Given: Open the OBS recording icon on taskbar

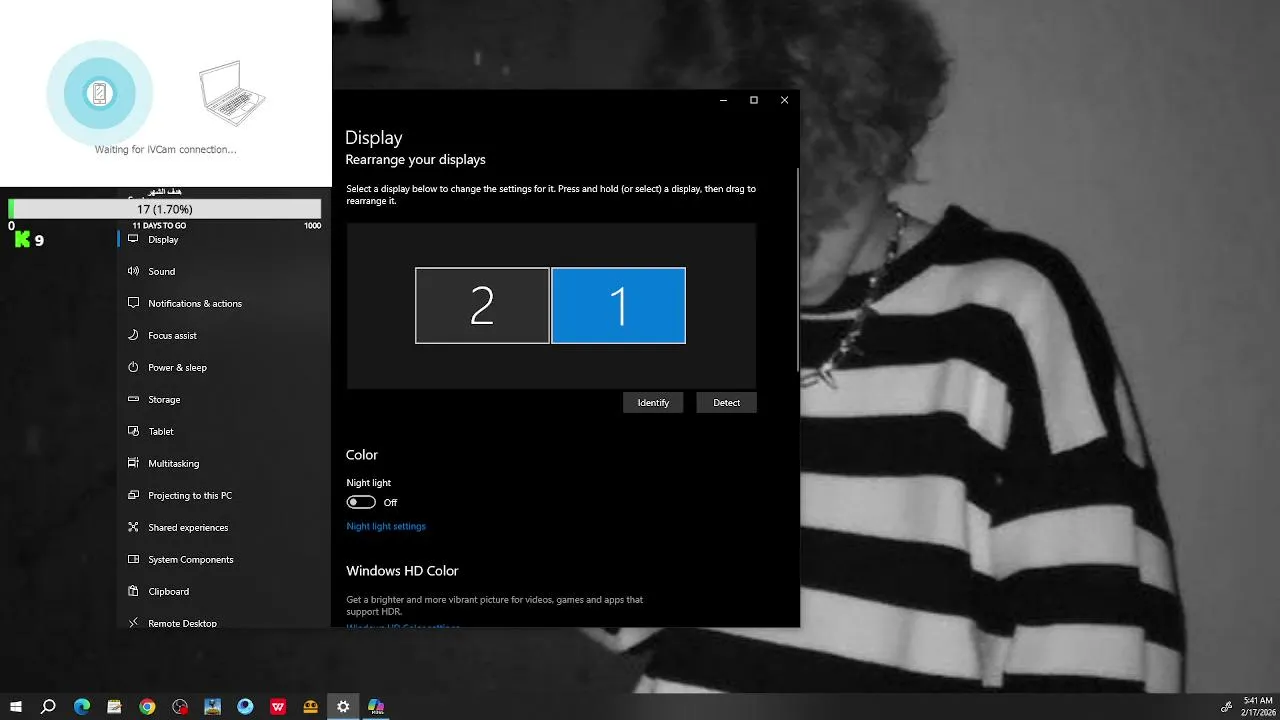Looking at the screenshot, I should 180,706.
